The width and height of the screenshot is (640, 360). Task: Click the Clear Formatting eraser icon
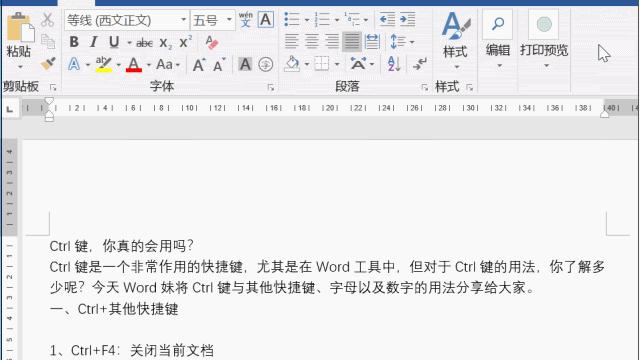click(x=212, y=42)
